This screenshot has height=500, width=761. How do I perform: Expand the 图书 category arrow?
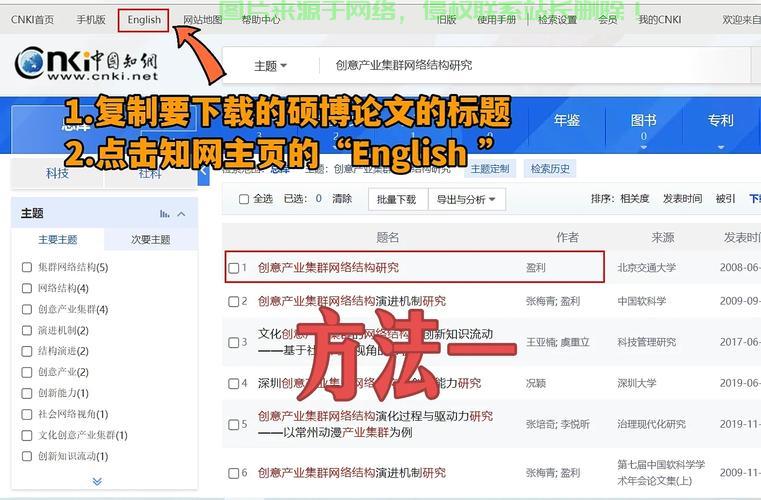pyautogui.click(x=644, y=147)
